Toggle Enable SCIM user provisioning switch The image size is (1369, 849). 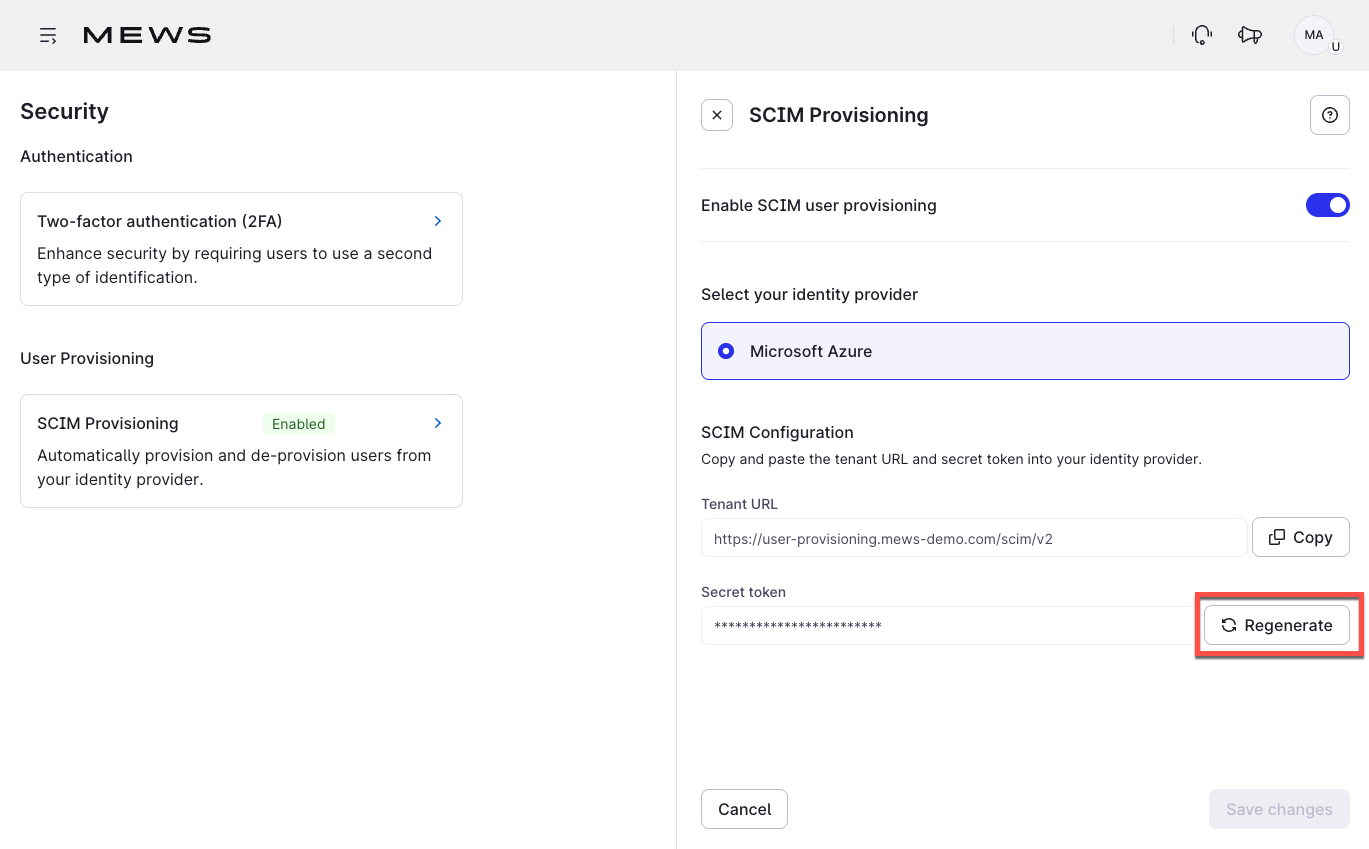point(1328,205)
